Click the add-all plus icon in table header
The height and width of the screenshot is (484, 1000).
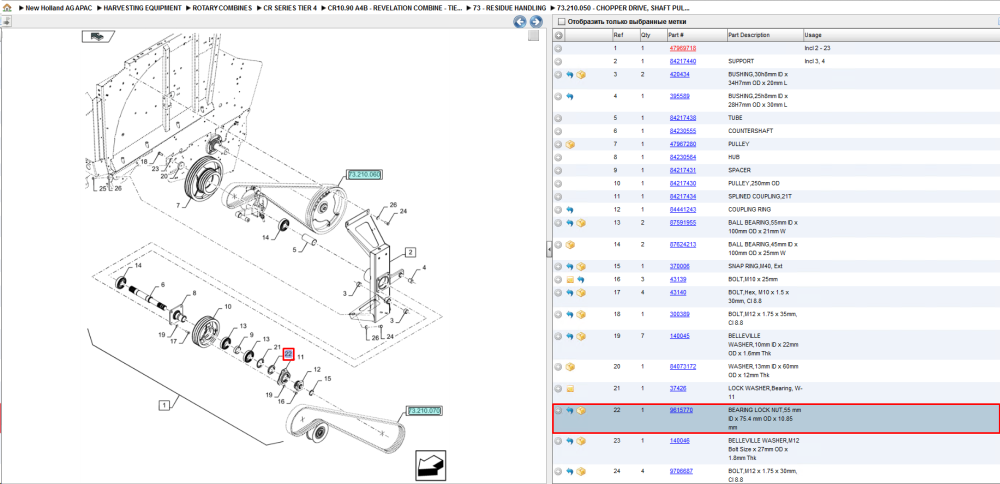point(558,34)
